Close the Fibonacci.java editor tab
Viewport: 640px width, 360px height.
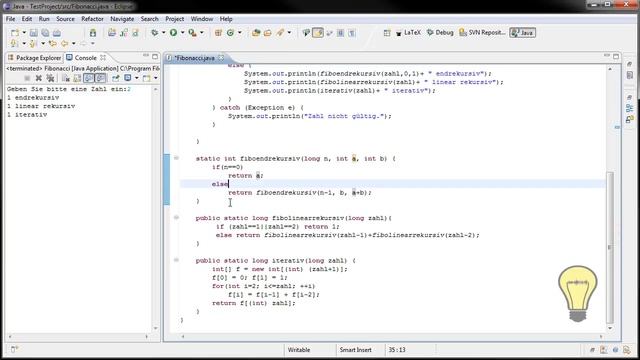click(x=221, y=58)
